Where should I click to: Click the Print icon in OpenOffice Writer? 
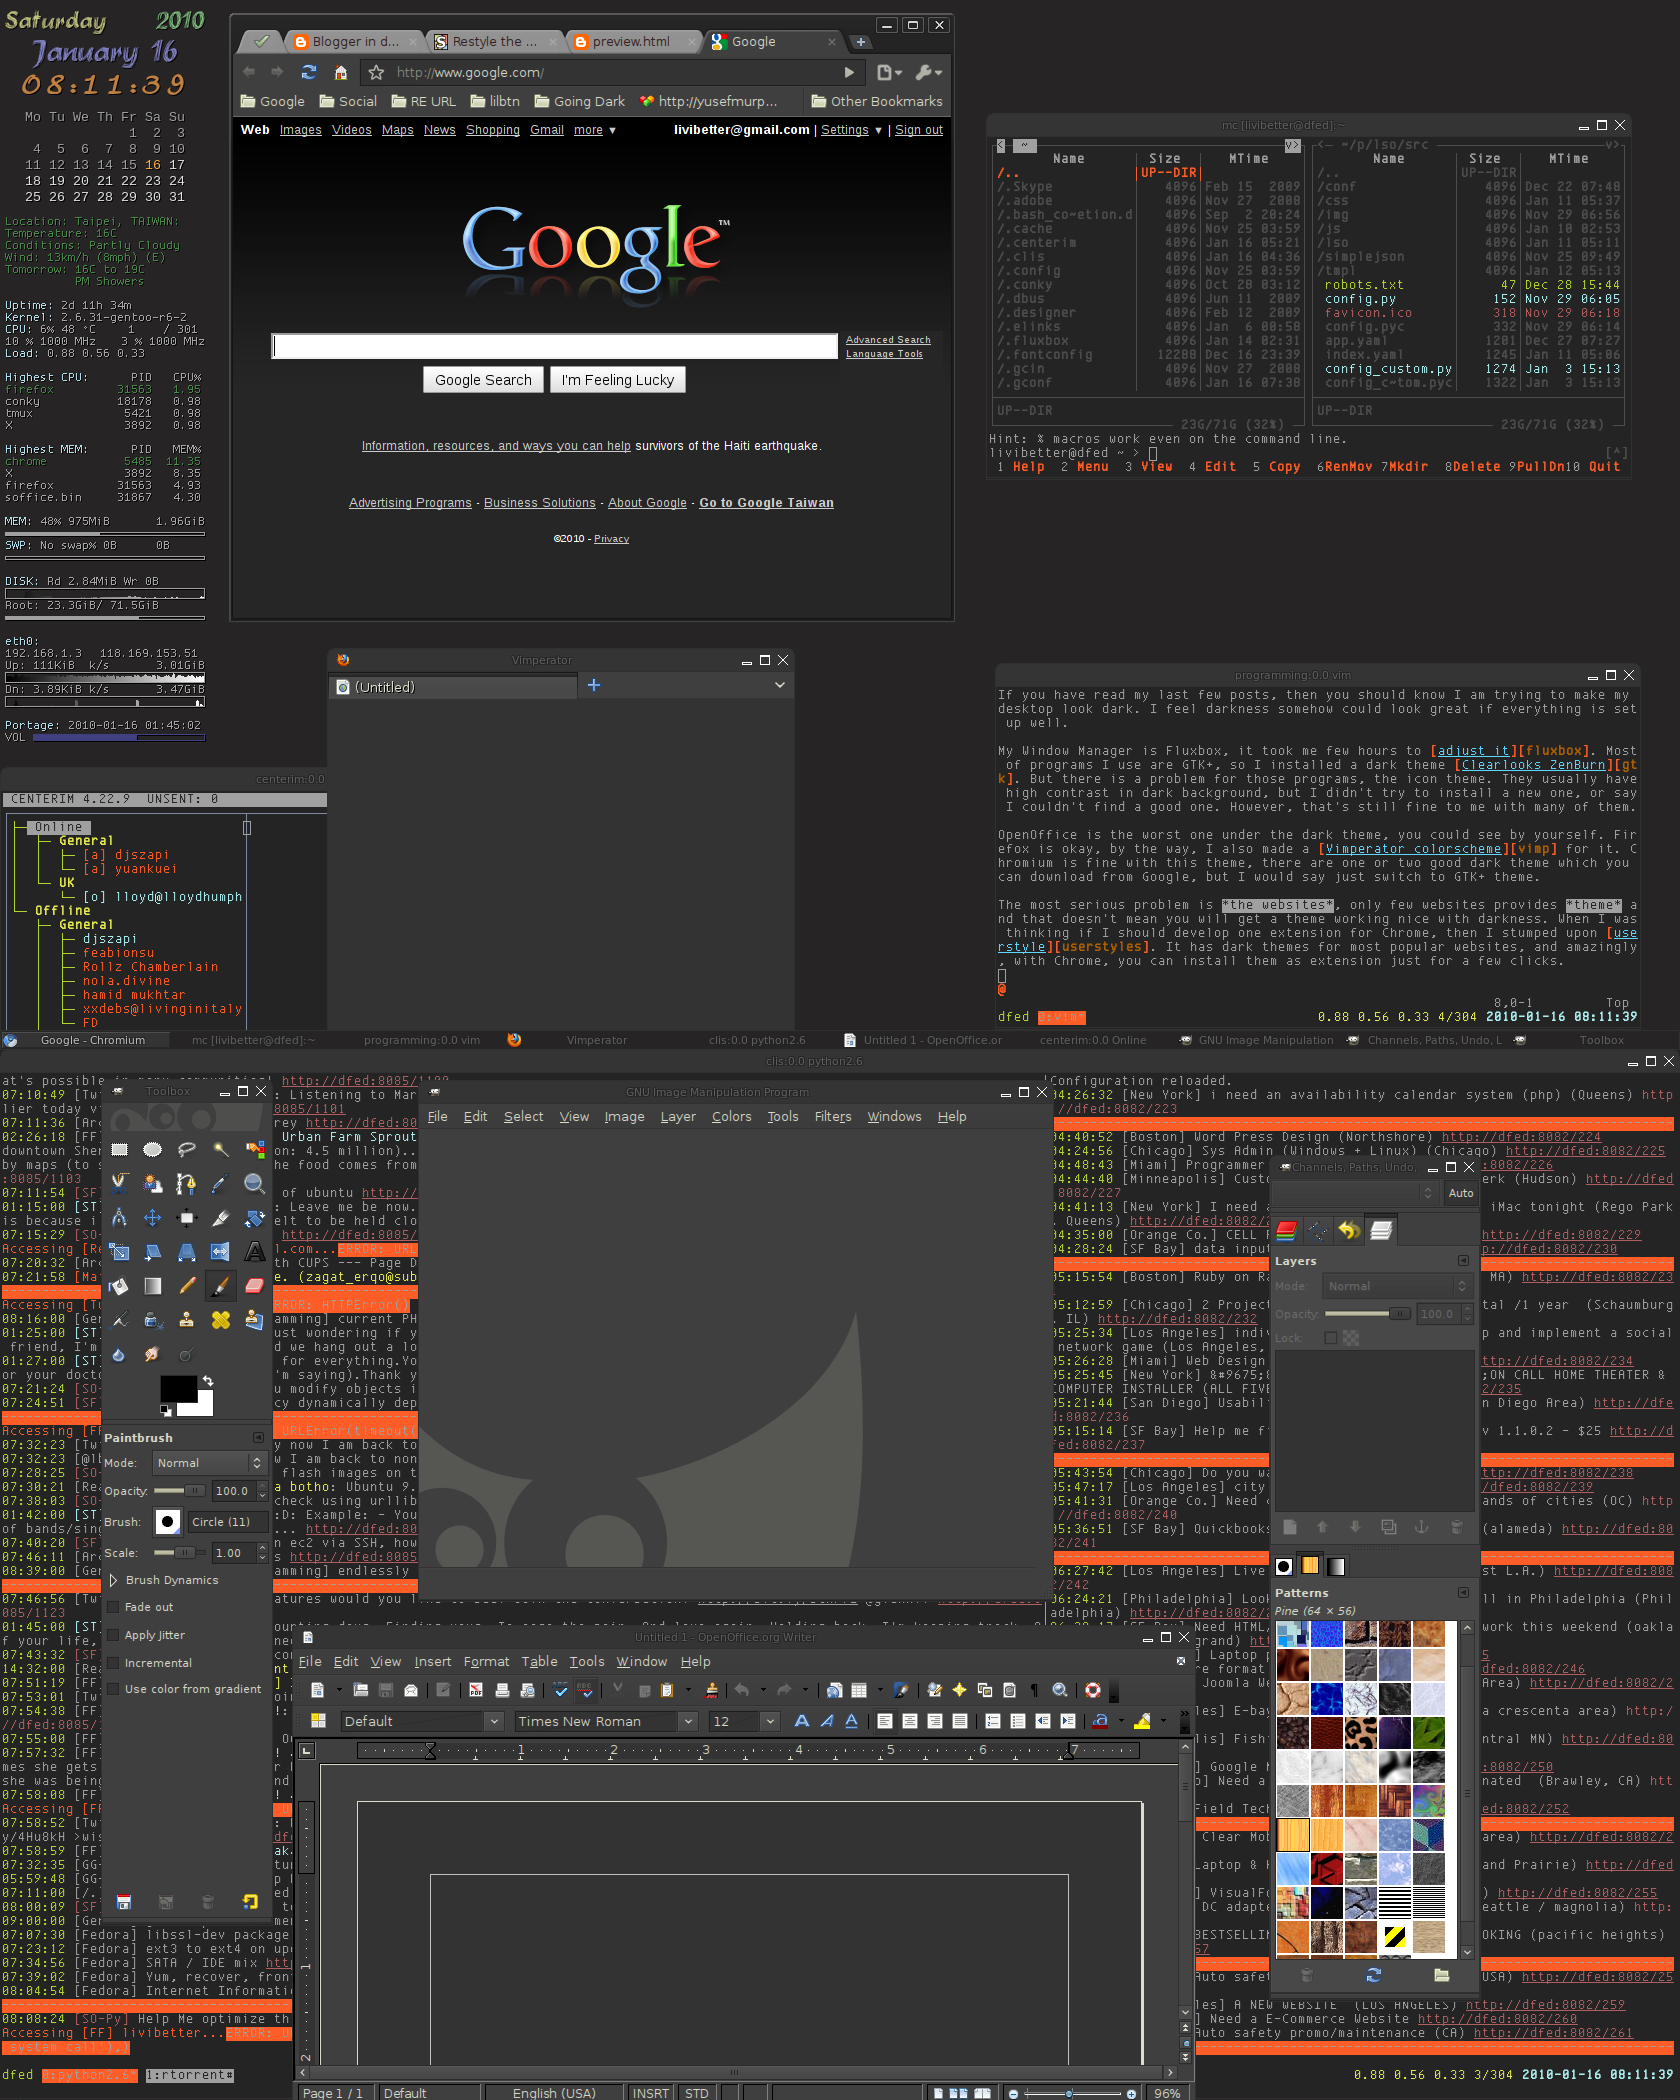502,1690
